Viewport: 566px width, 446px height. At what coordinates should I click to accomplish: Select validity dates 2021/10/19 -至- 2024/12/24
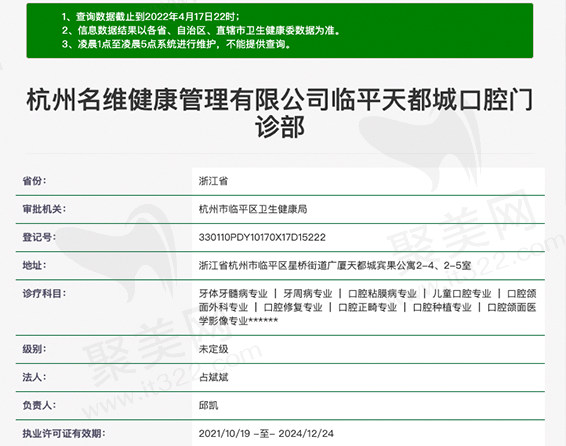pos(266,433)
